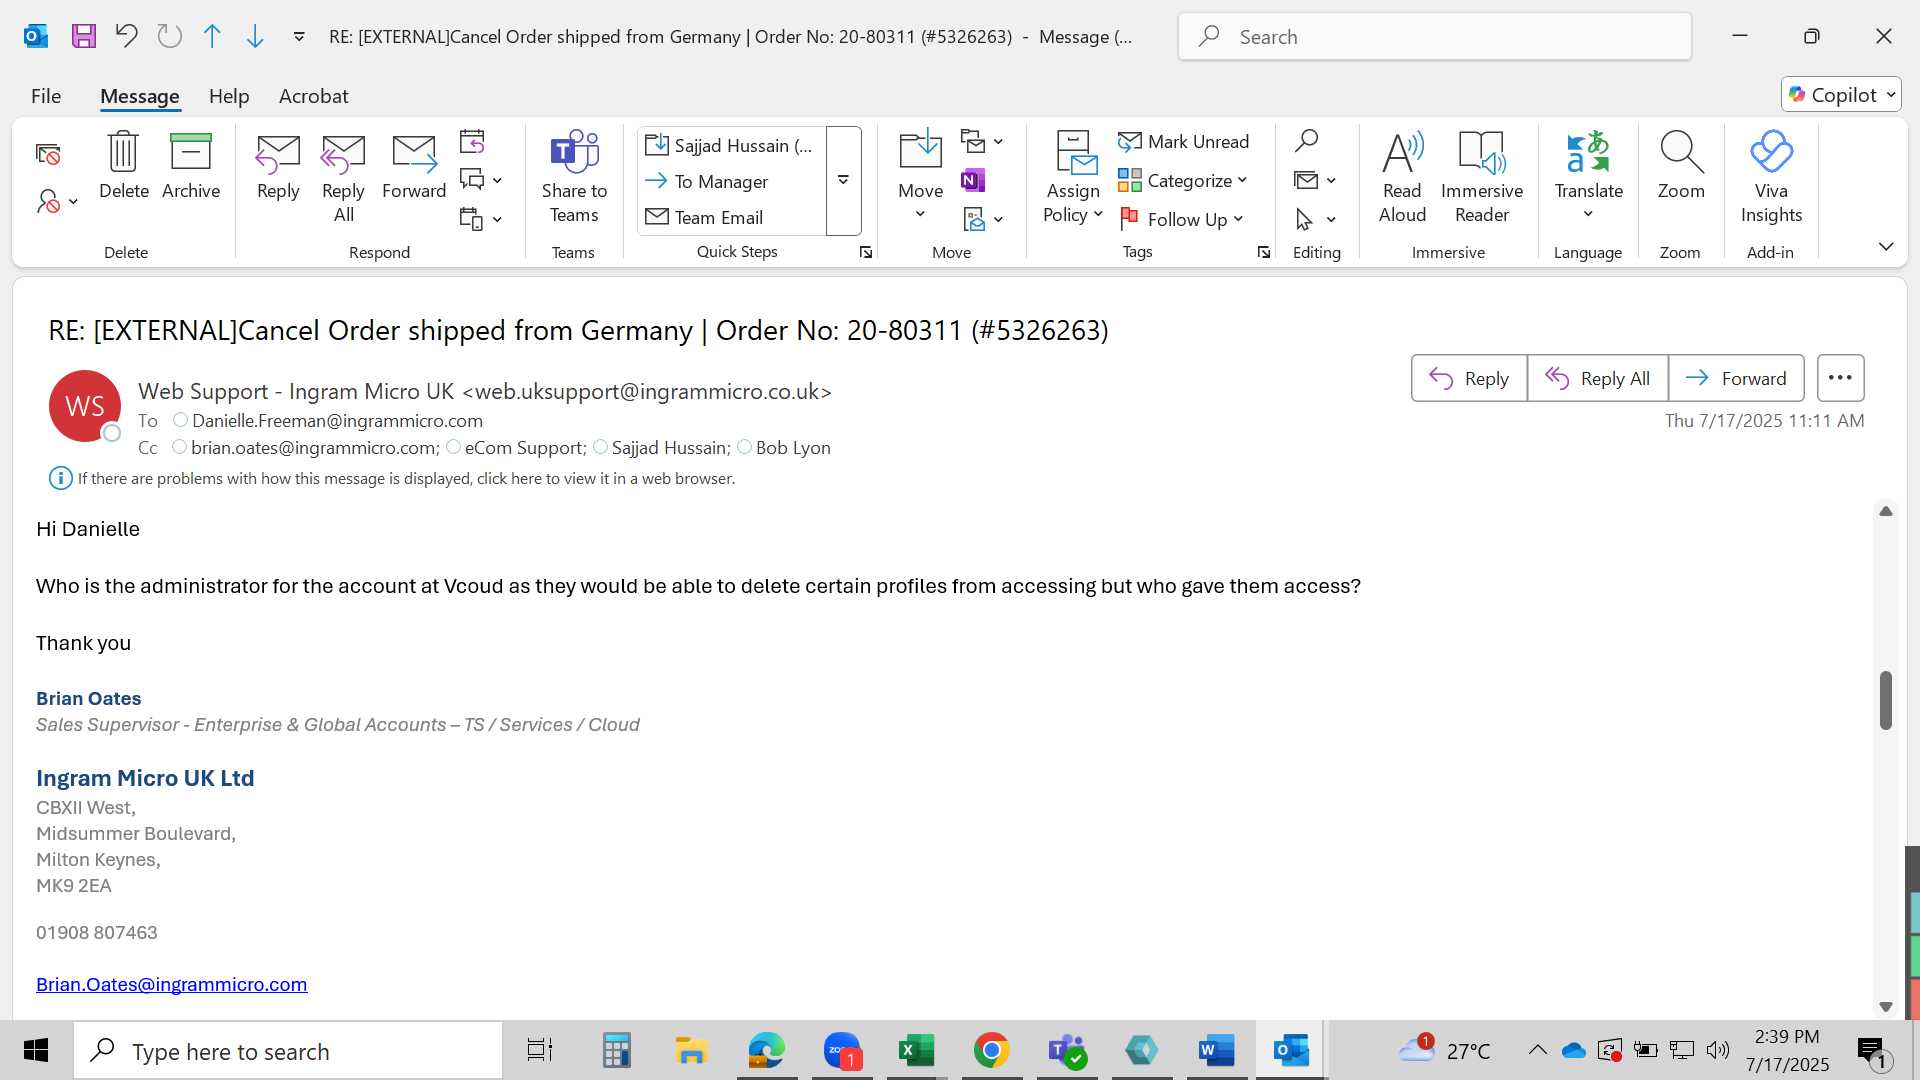Open the Quick Steps dialog launcher
The height and width of the screenshot is (1080, 1920).
tap(866, 253)
